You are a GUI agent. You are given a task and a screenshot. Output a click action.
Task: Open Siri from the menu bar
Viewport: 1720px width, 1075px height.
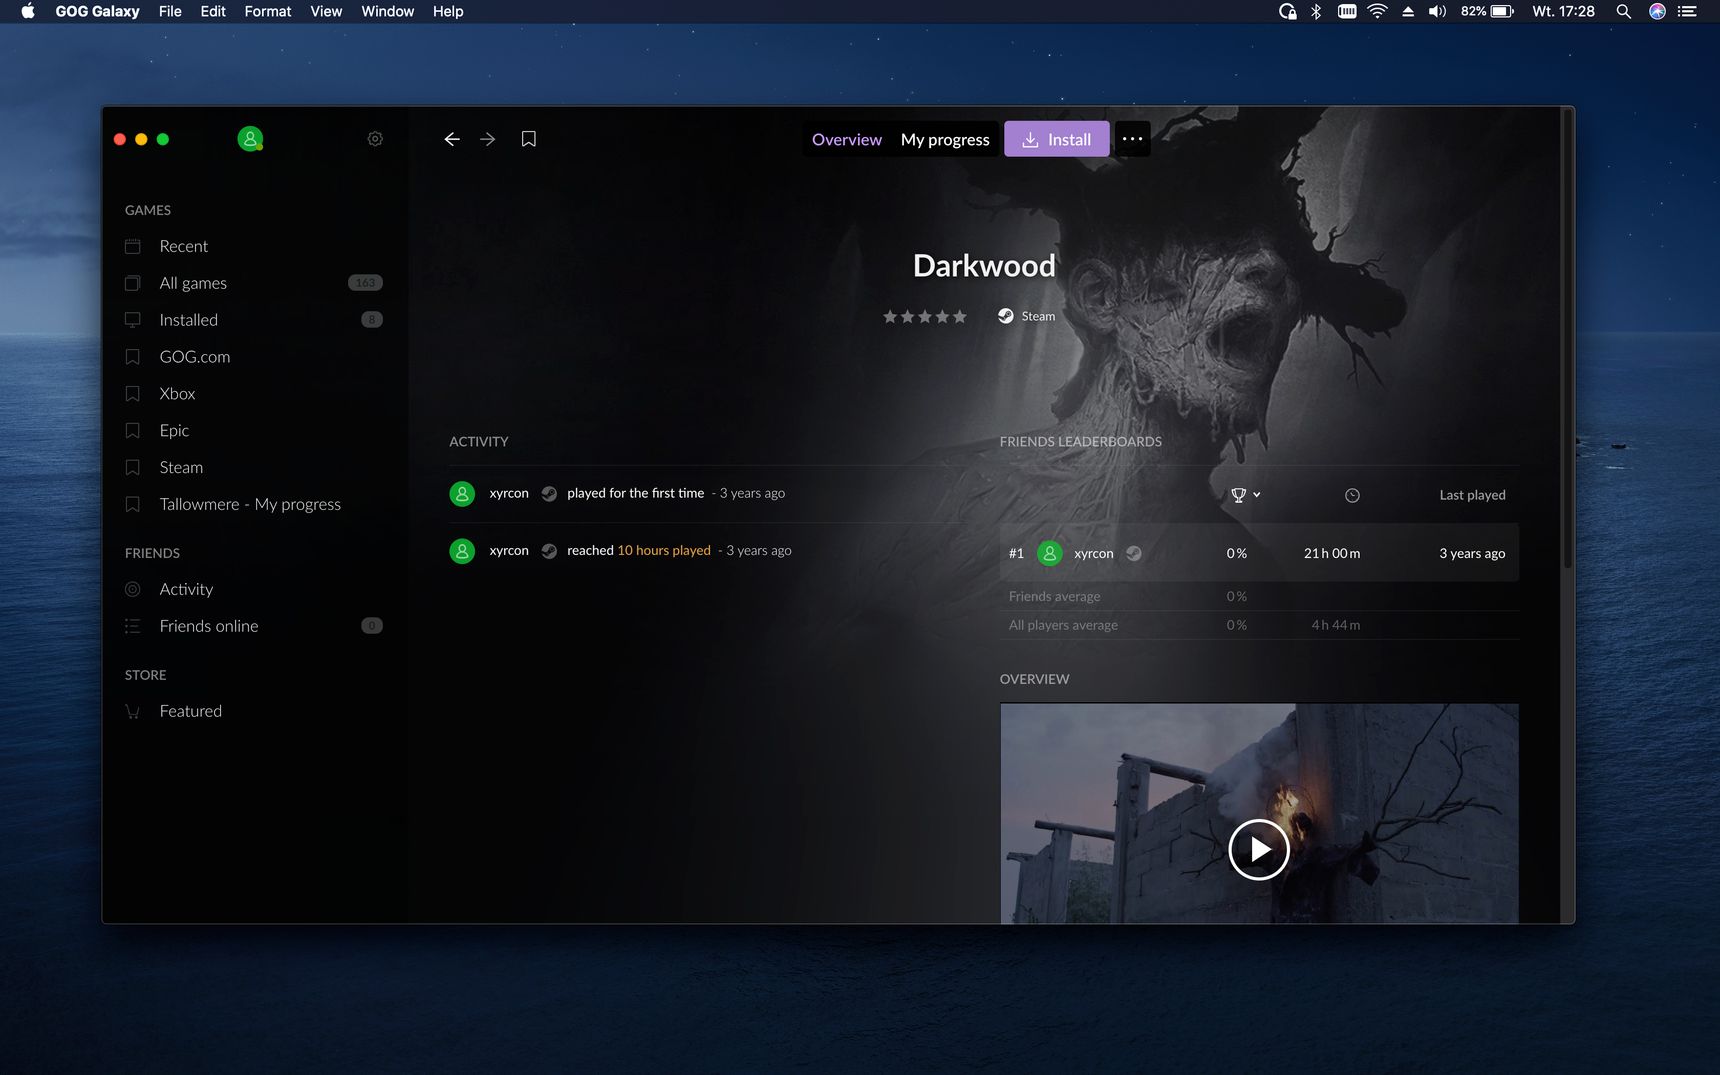(x=1657, y=11)
